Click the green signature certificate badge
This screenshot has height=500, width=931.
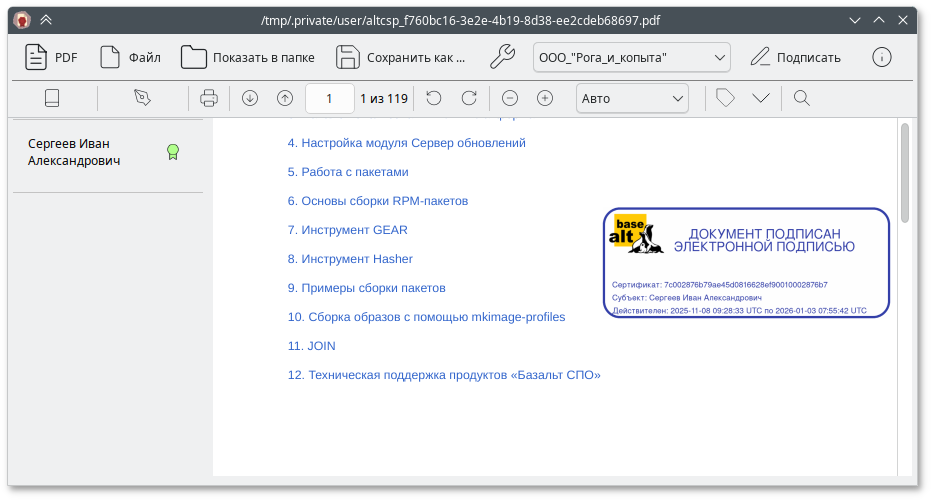[173, 152]
